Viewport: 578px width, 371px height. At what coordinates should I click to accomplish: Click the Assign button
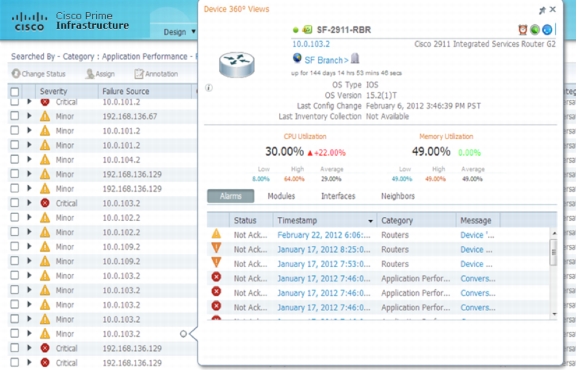[x=100, y=74]
